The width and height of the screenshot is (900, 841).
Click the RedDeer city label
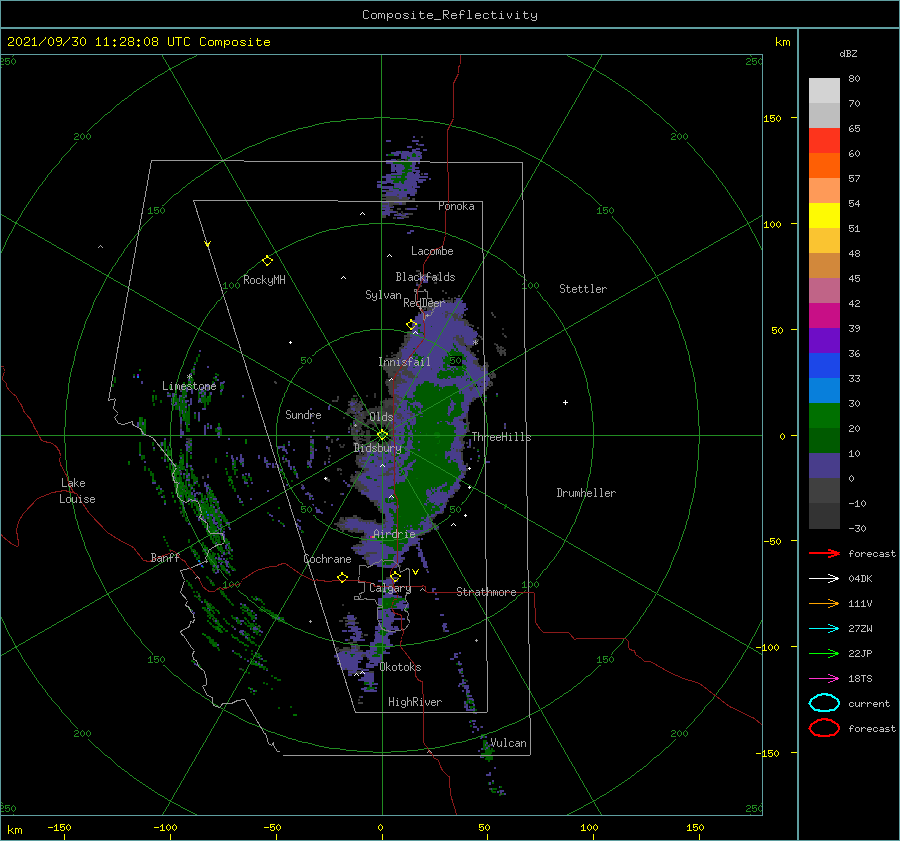(x=424, y=303)
